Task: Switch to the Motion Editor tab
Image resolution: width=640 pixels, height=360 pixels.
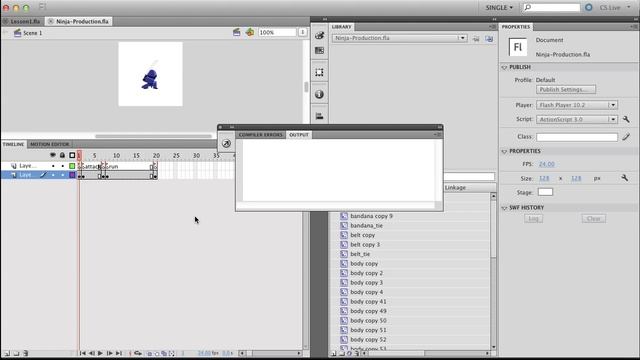Action: point(49,144)
